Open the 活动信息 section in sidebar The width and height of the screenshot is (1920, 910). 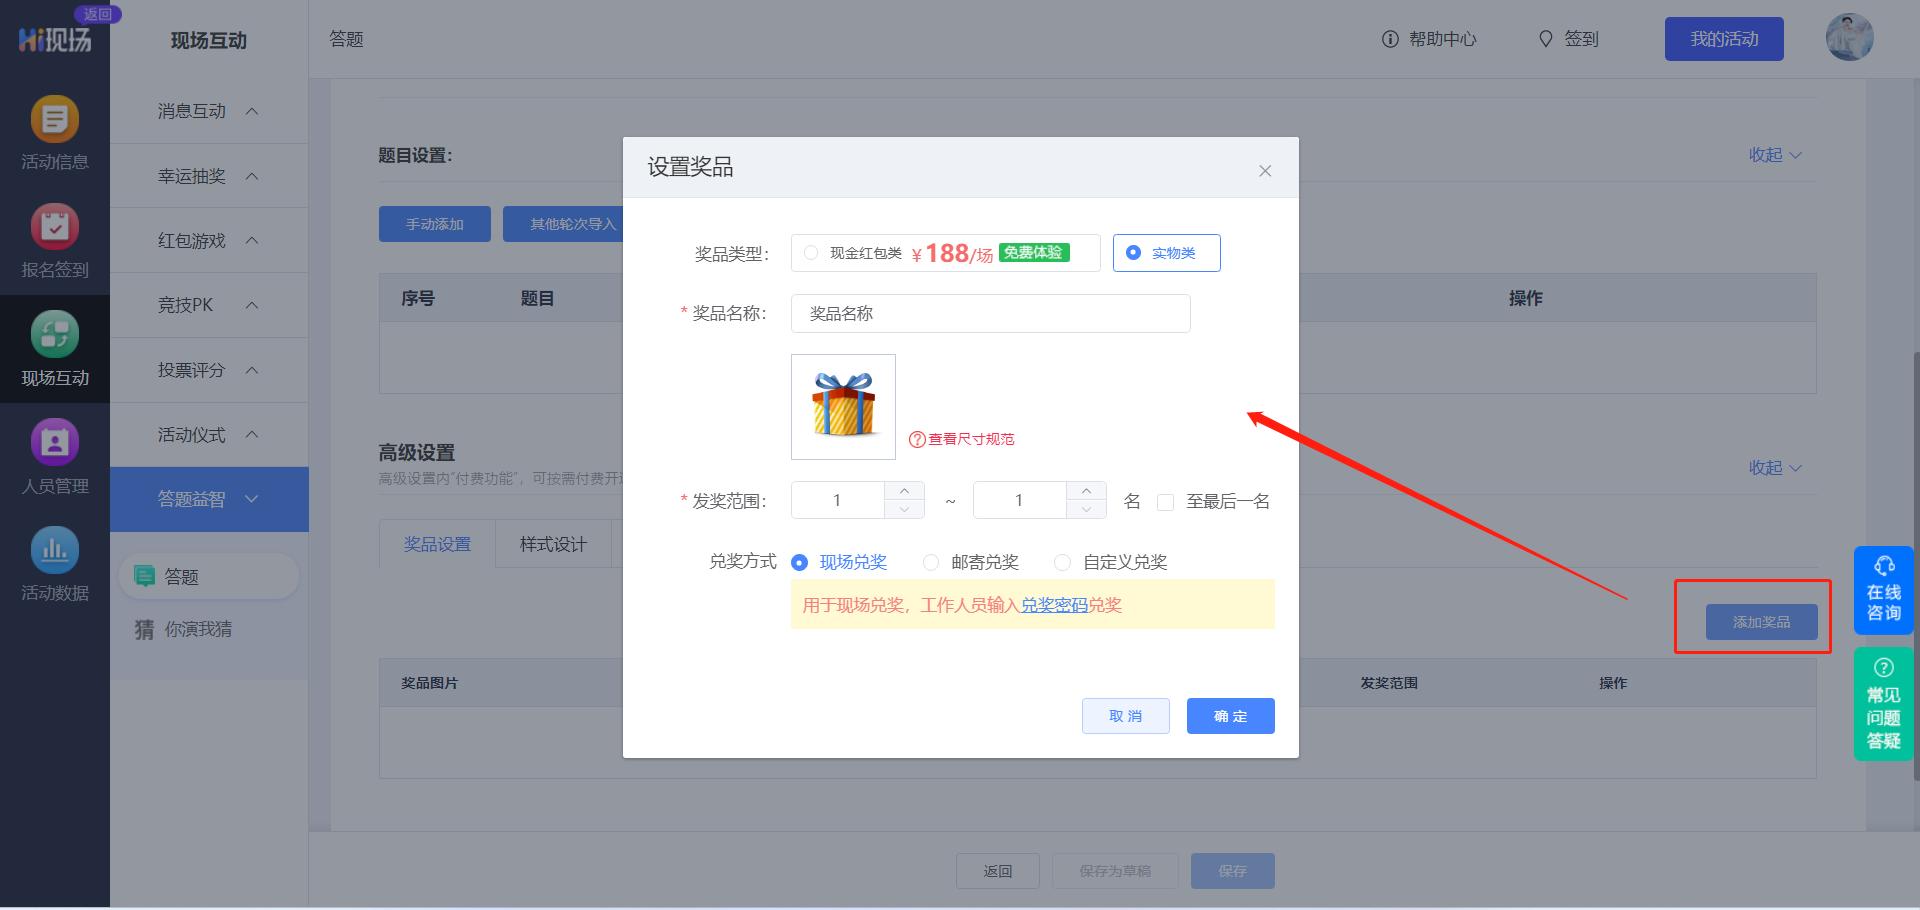pos(55,135)
